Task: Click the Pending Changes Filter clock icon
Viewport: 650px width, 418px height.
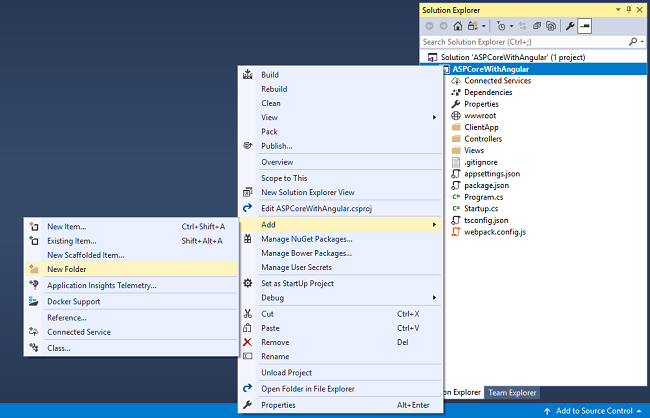Action: 501,26
